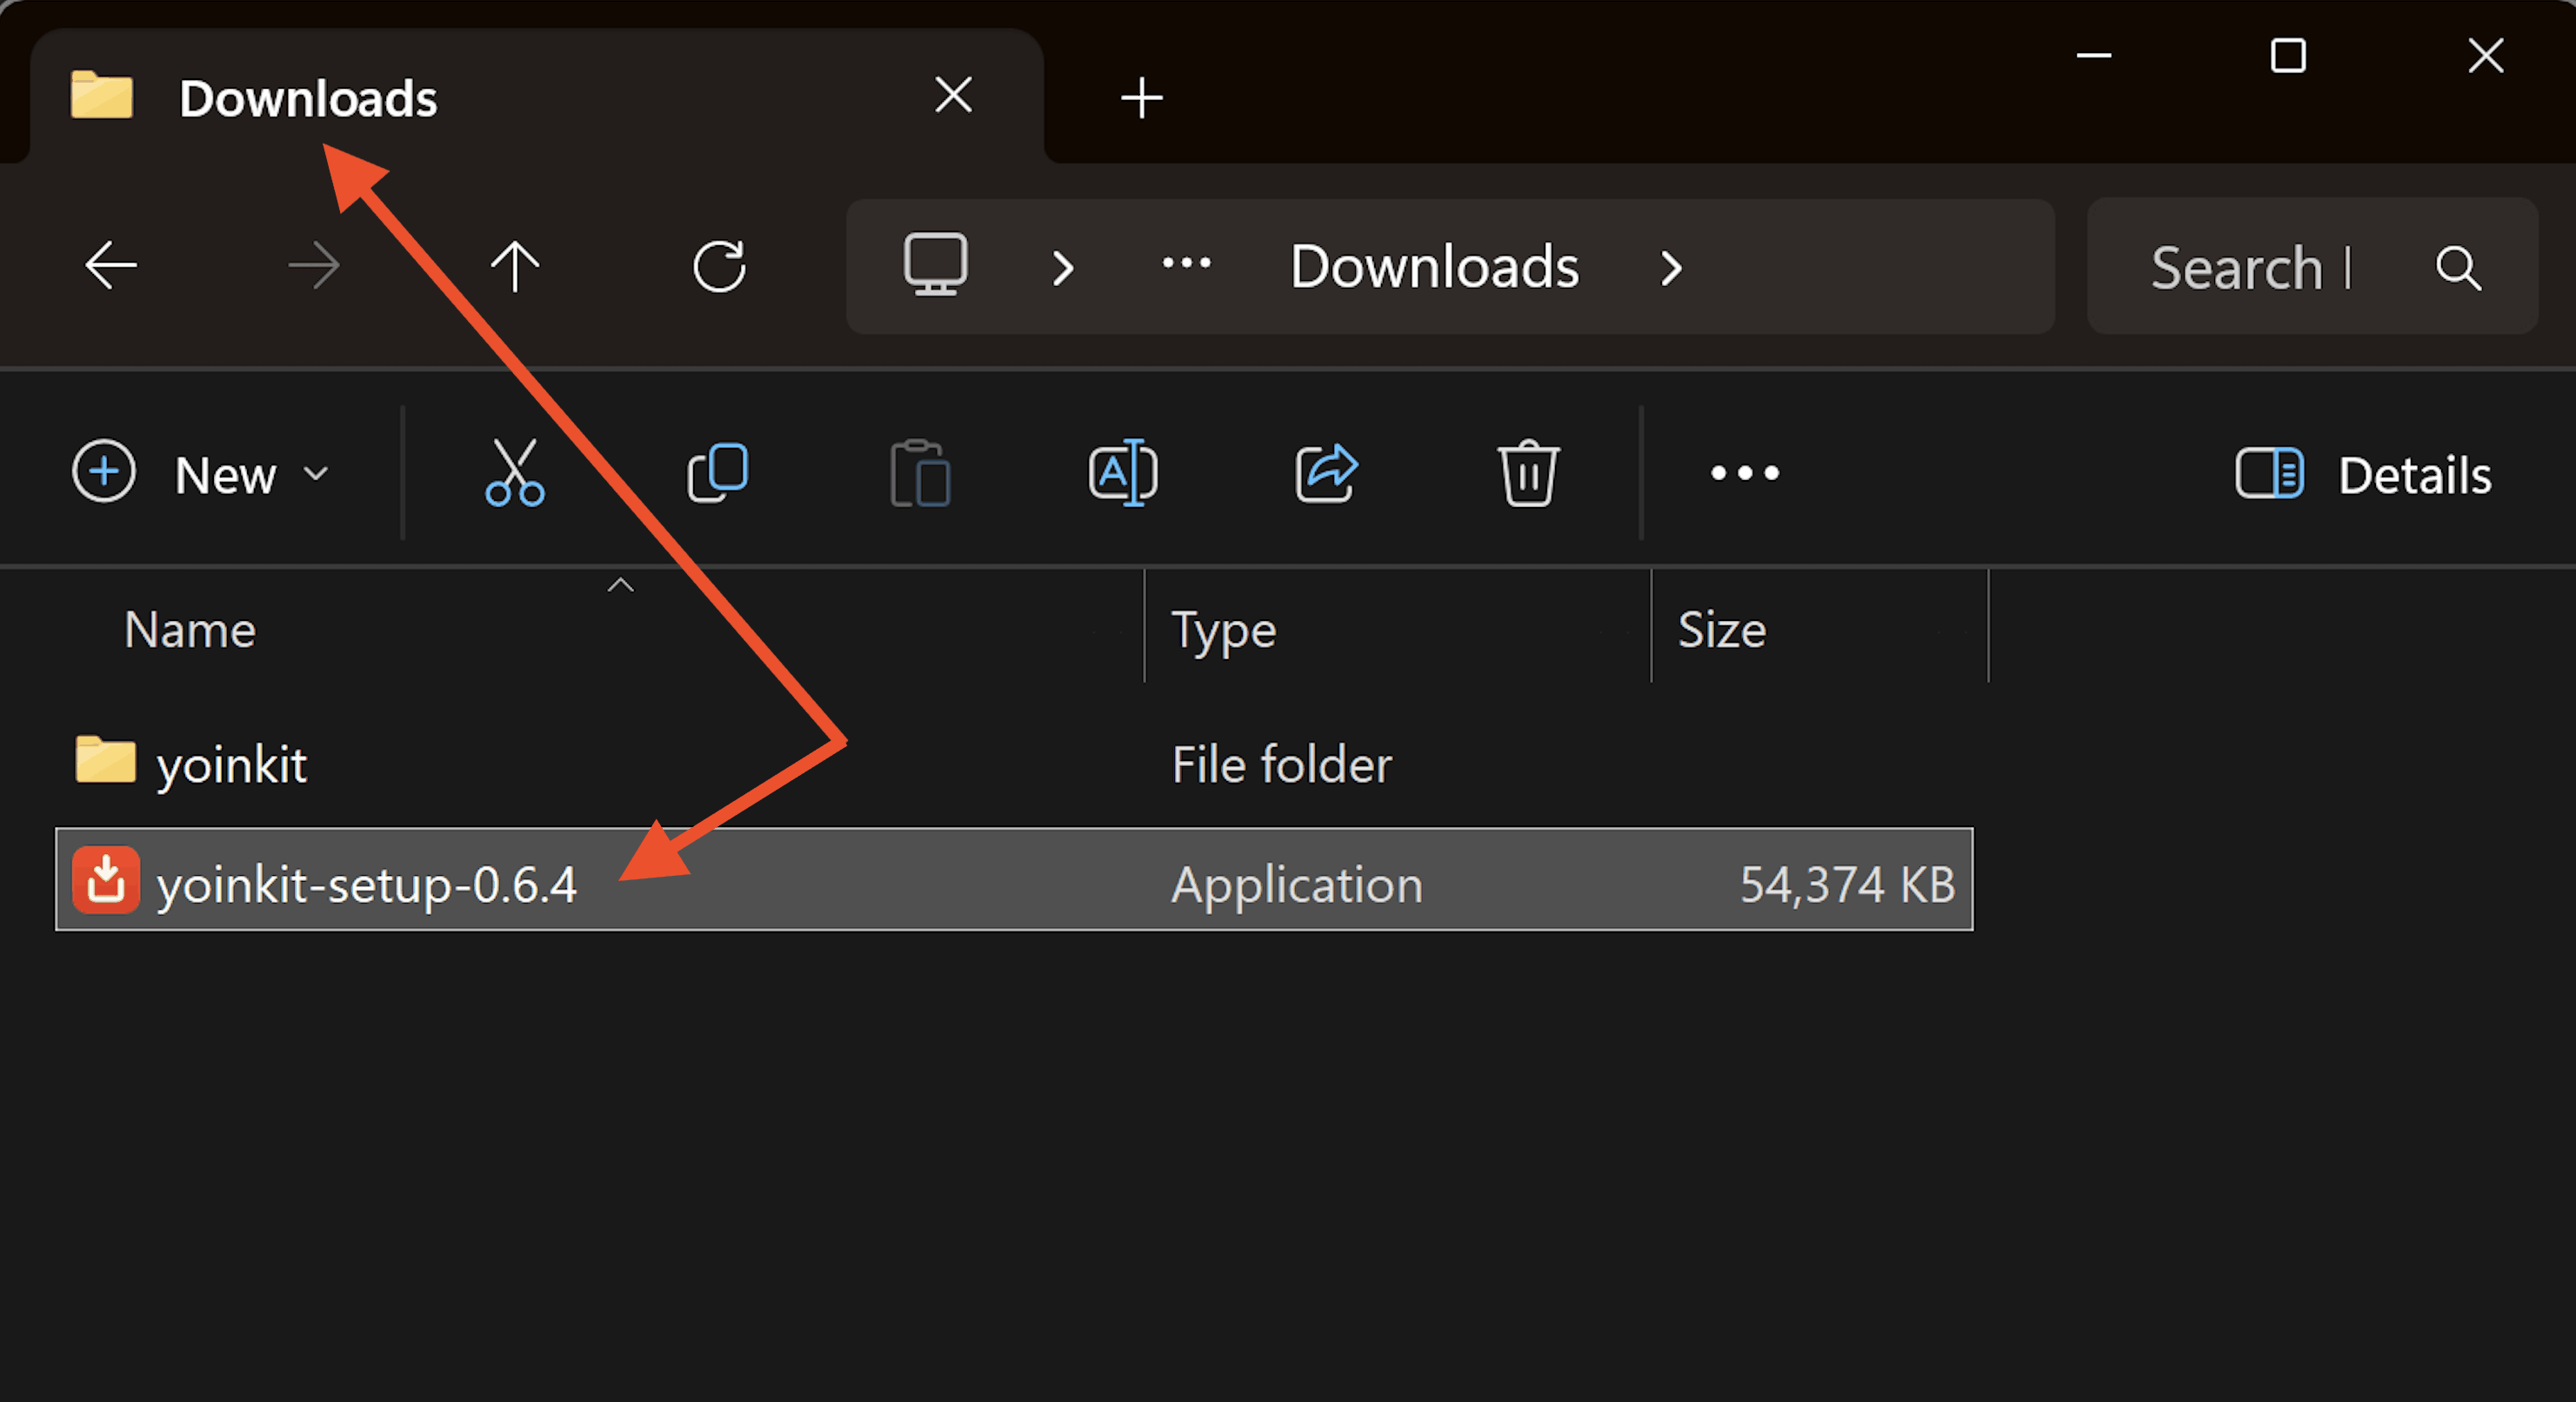2576x1402 pixels.
Task: Show hidden path segments via ellipsis
Action: 1186,264
